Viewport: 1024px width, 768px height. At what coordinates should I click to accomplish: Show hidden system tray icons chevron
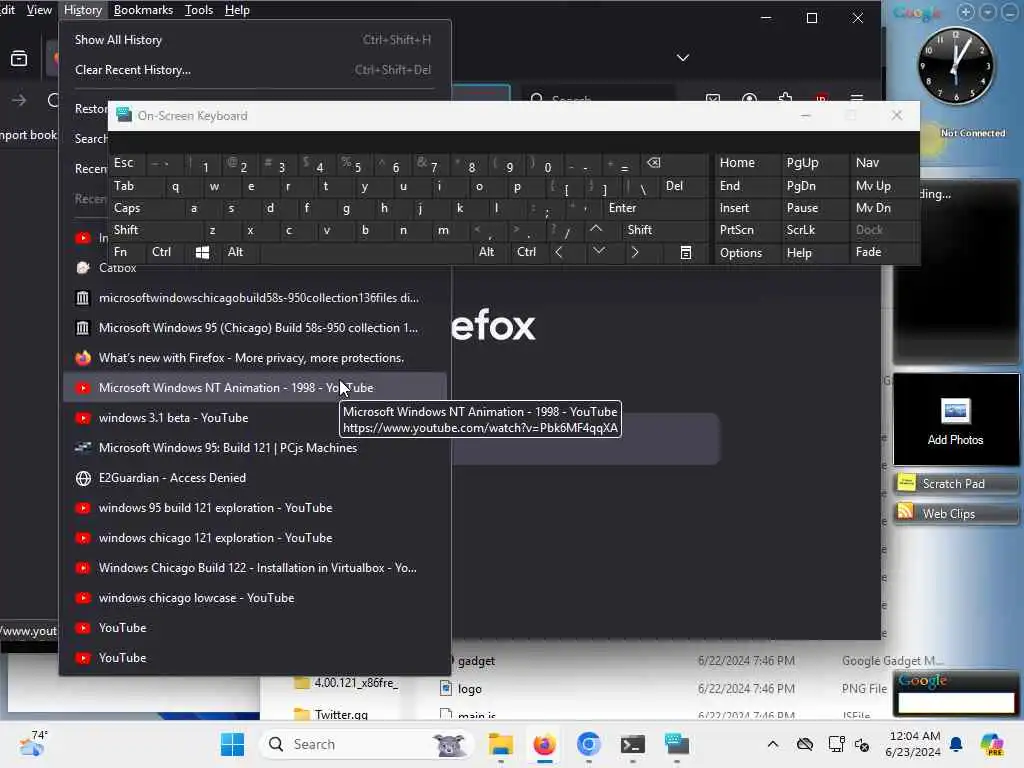click(773, 744)
